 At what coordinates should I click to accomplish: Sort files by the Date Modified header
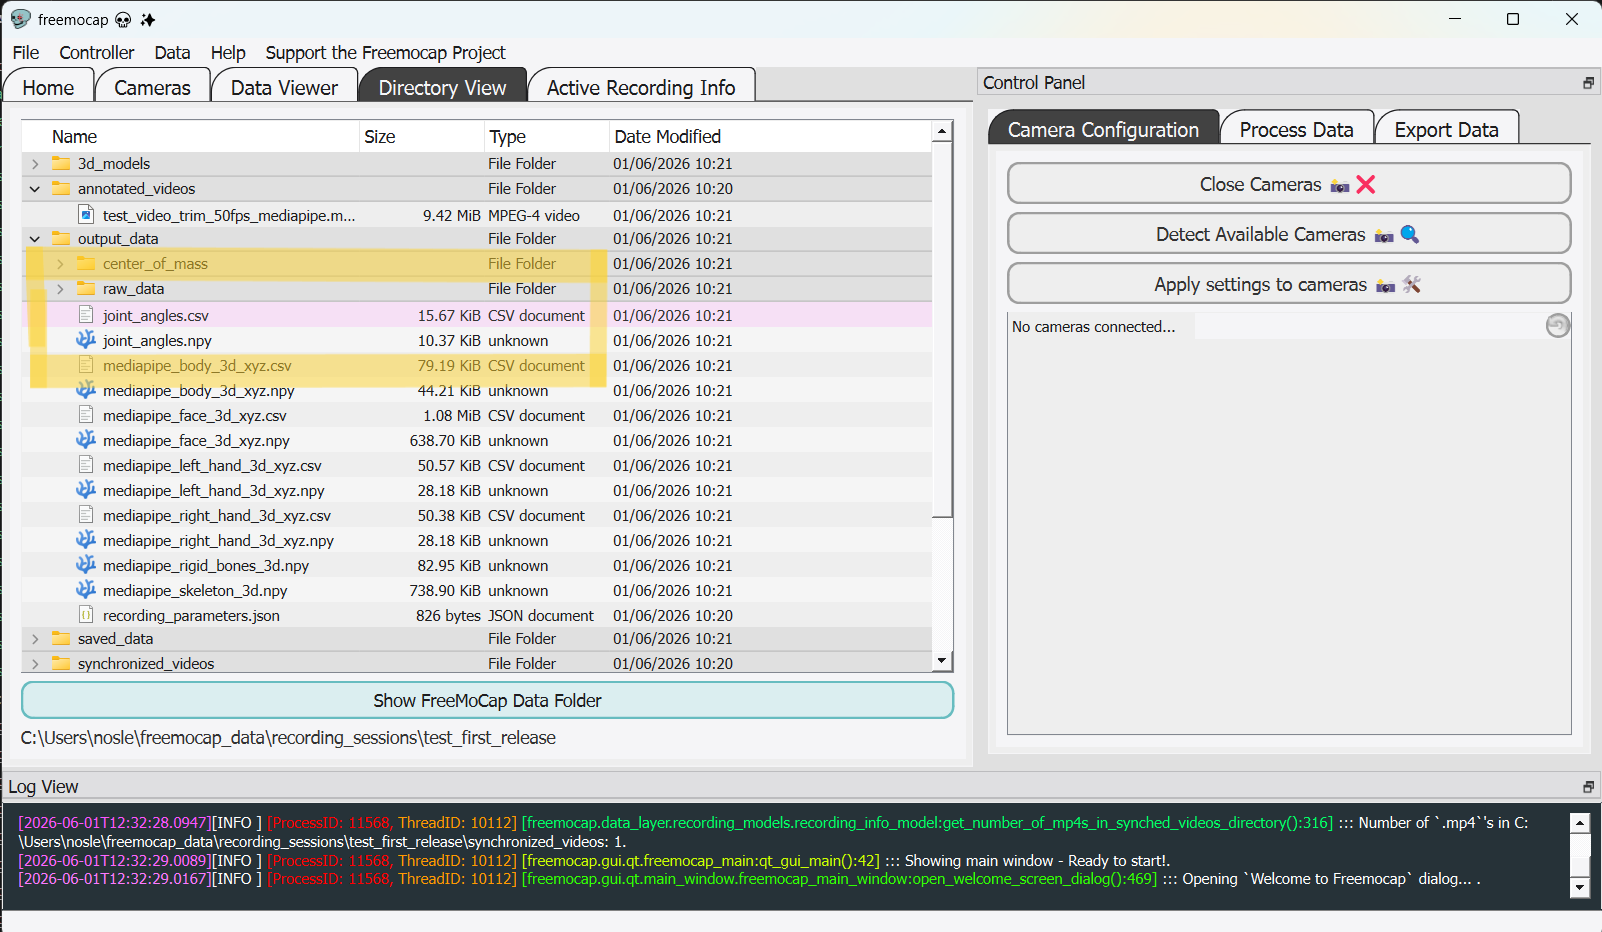point(770,136)
